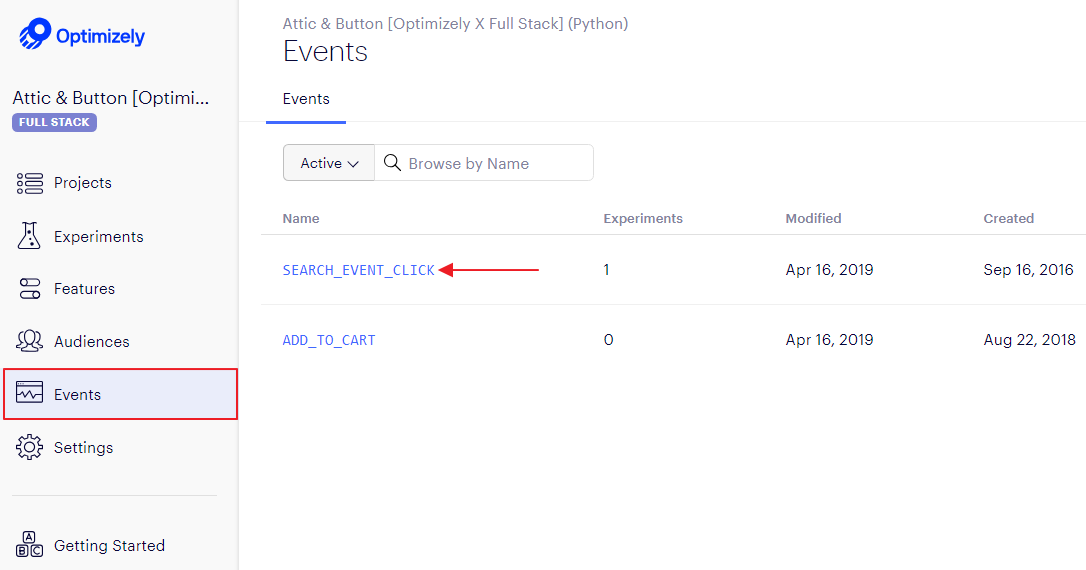Open Getting Started in the sidebar
Viewport: 1086px width, 570px height.
tap(109, 546)
